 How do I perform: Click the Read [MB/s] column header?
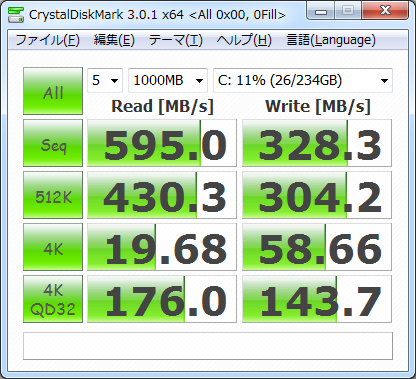[x=162, y=107]
